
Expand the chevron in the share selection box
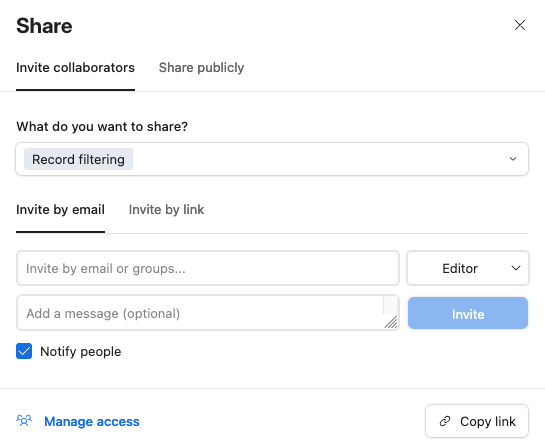[513, 159]
